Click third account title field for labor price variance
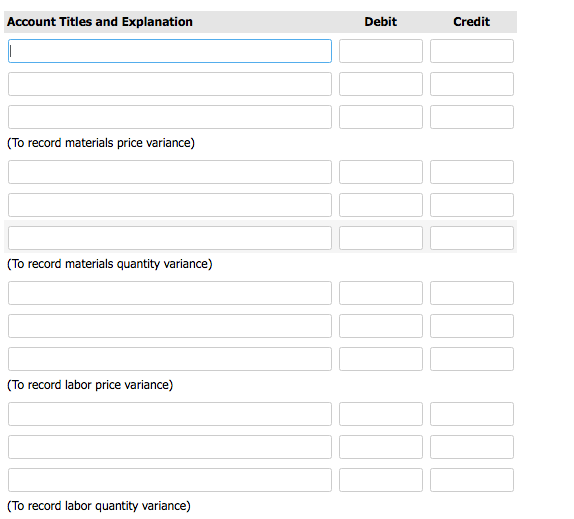This screenshot has height=519, width=574. pos(170,359)
